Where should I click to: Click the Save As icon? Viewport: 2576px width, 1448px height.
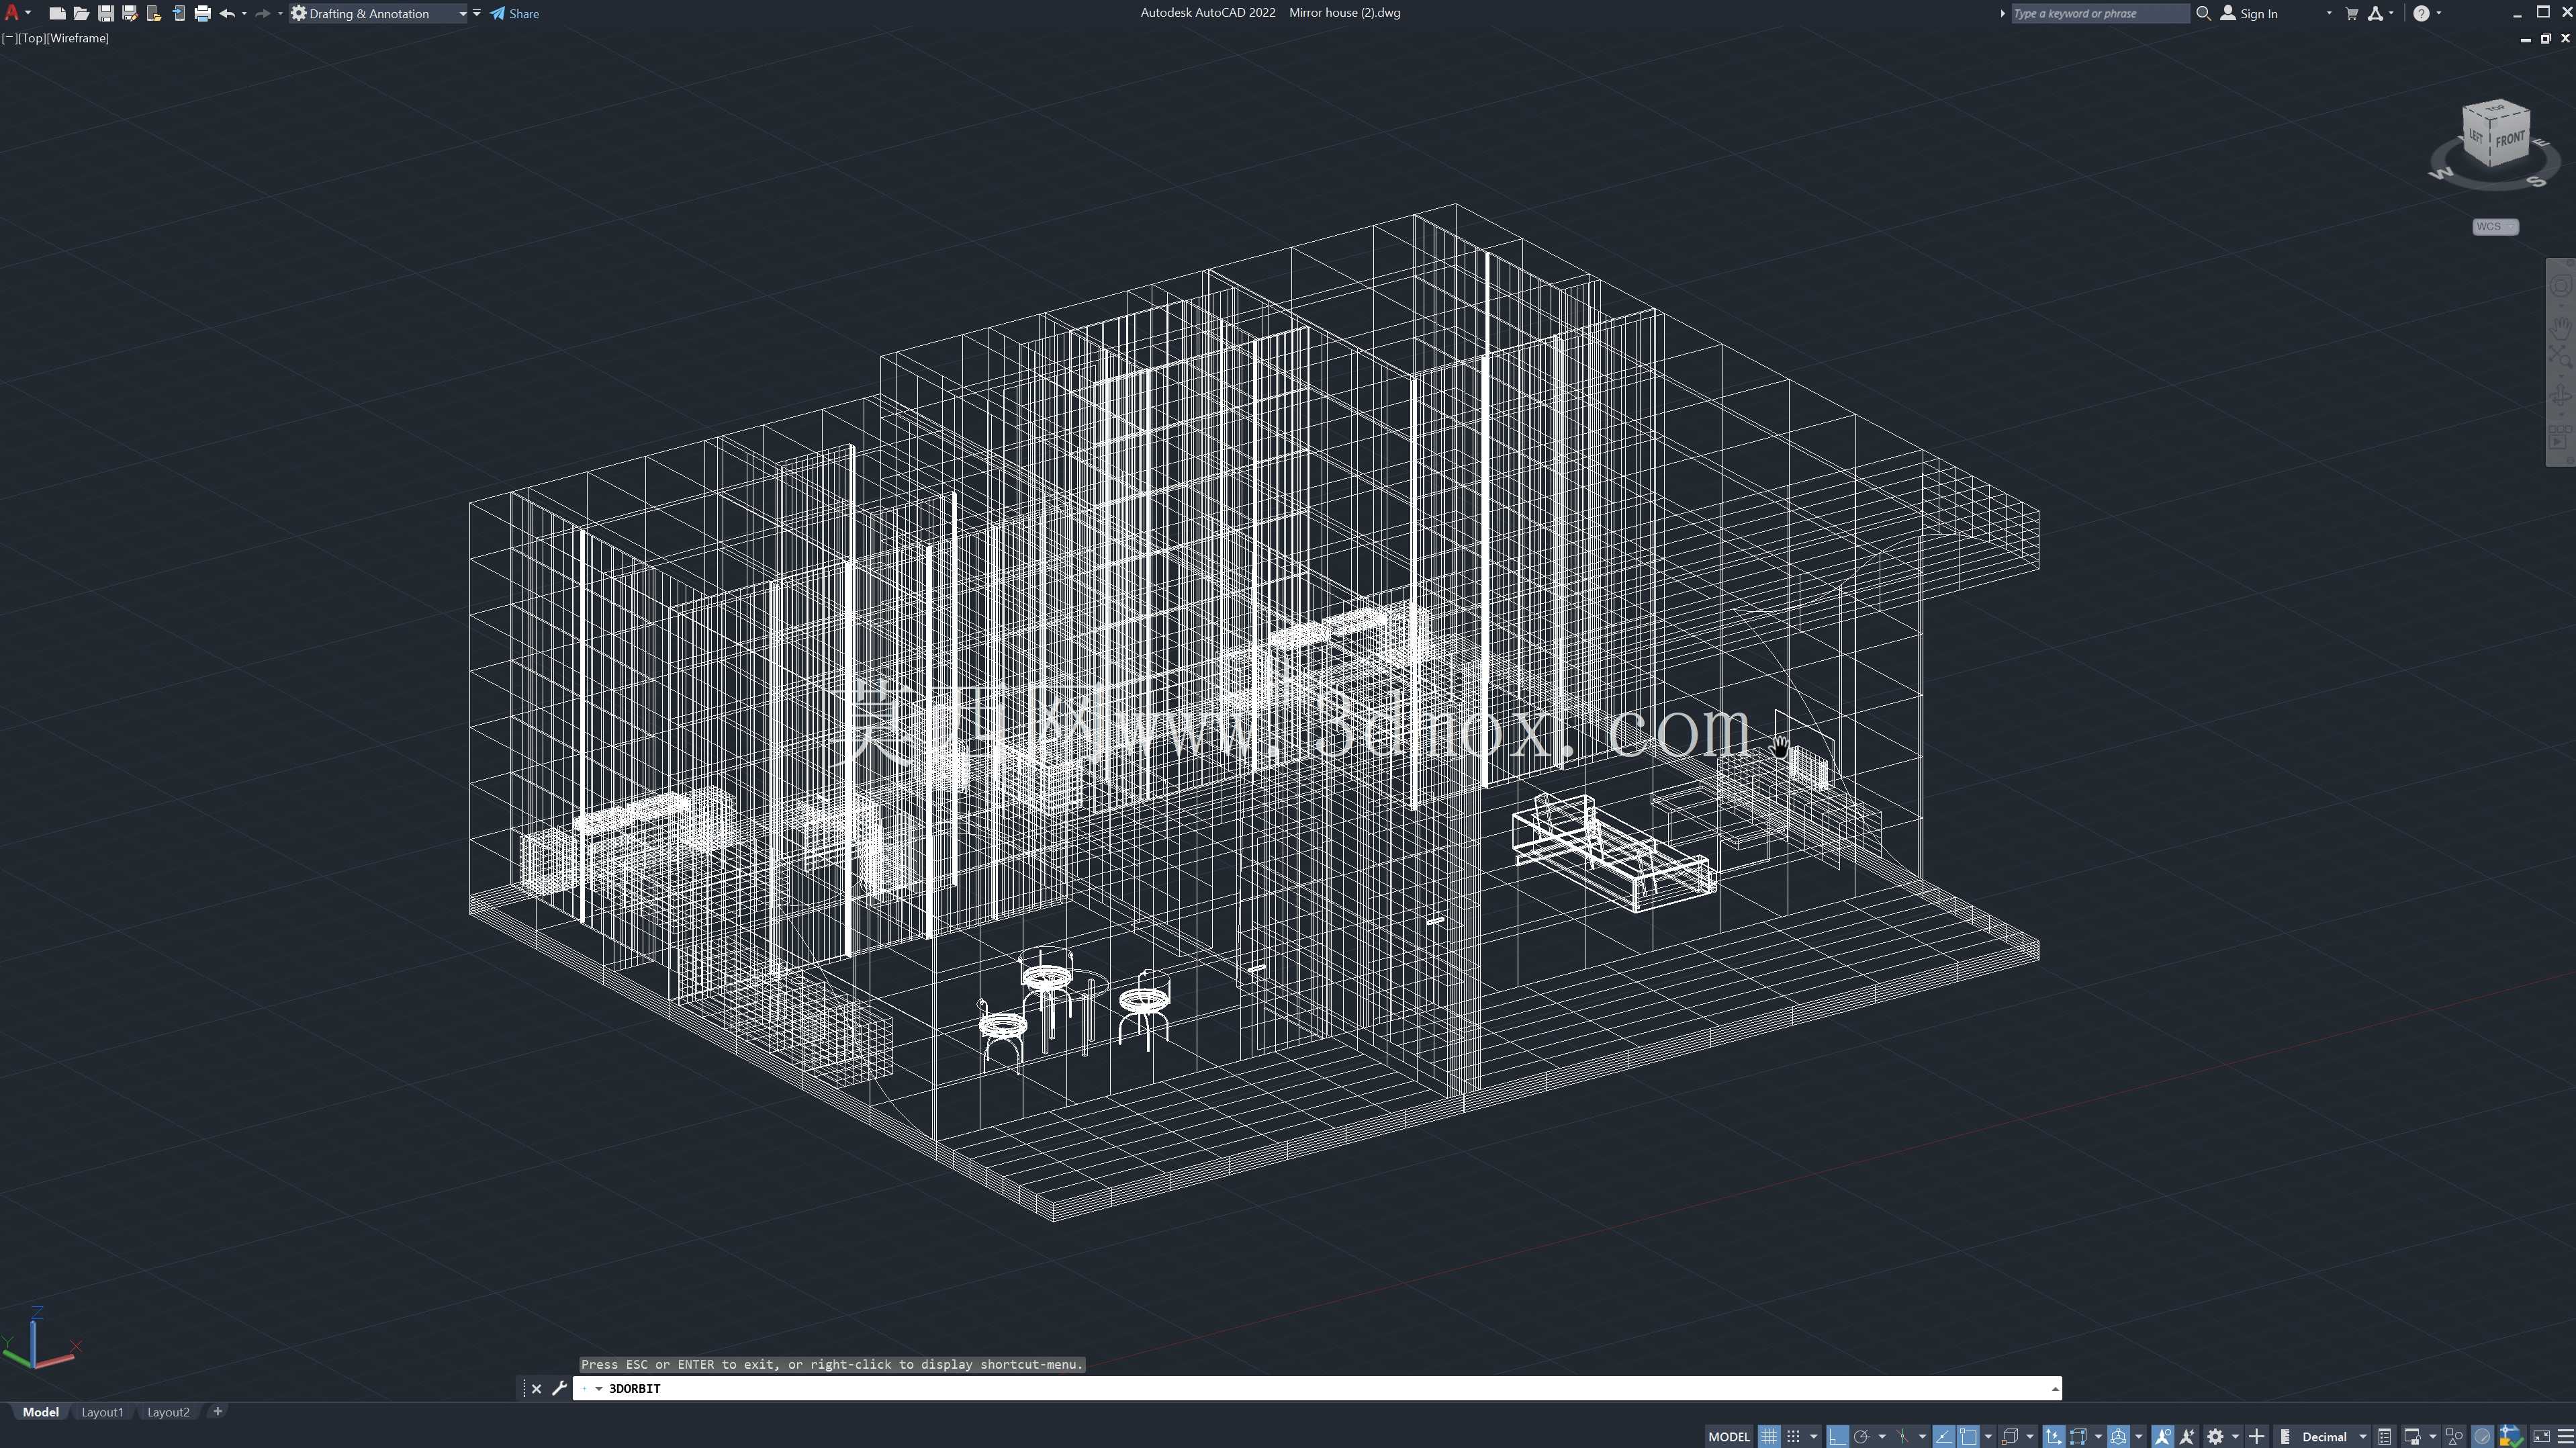tap(129, 13)
